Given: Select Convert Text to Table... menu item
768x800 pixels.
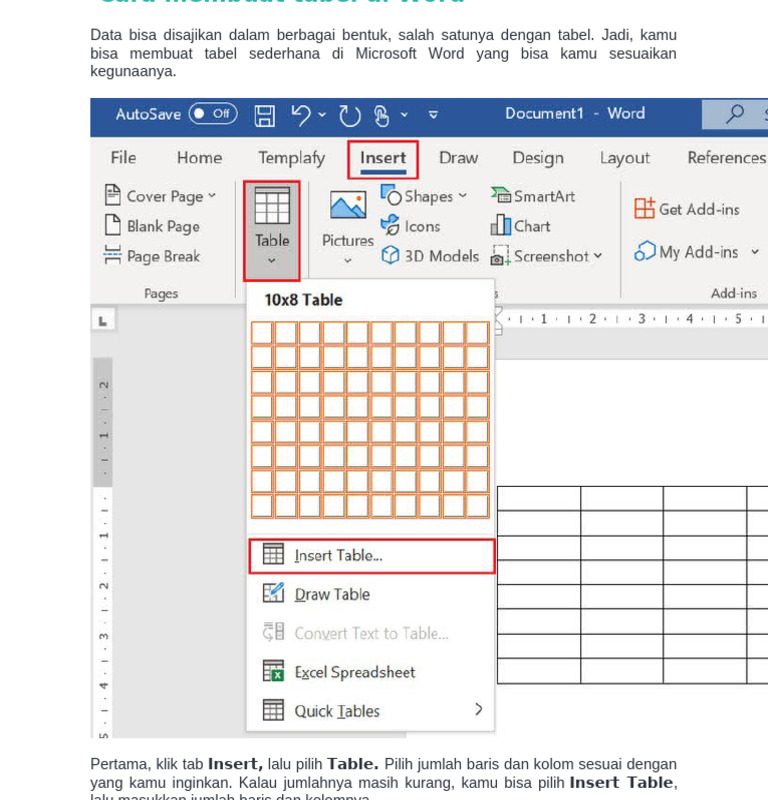Looking at the screenshot, I should (370, 633).
